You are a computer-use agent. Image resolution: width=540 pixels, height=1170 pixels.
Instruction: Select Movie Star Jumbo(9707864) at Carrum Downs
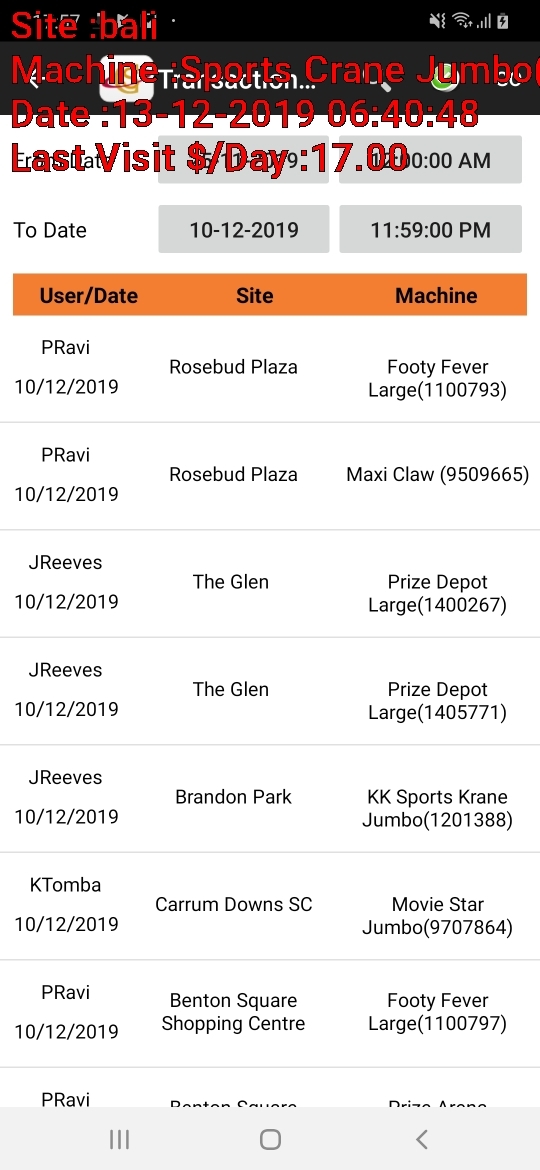tap(270, 906)
